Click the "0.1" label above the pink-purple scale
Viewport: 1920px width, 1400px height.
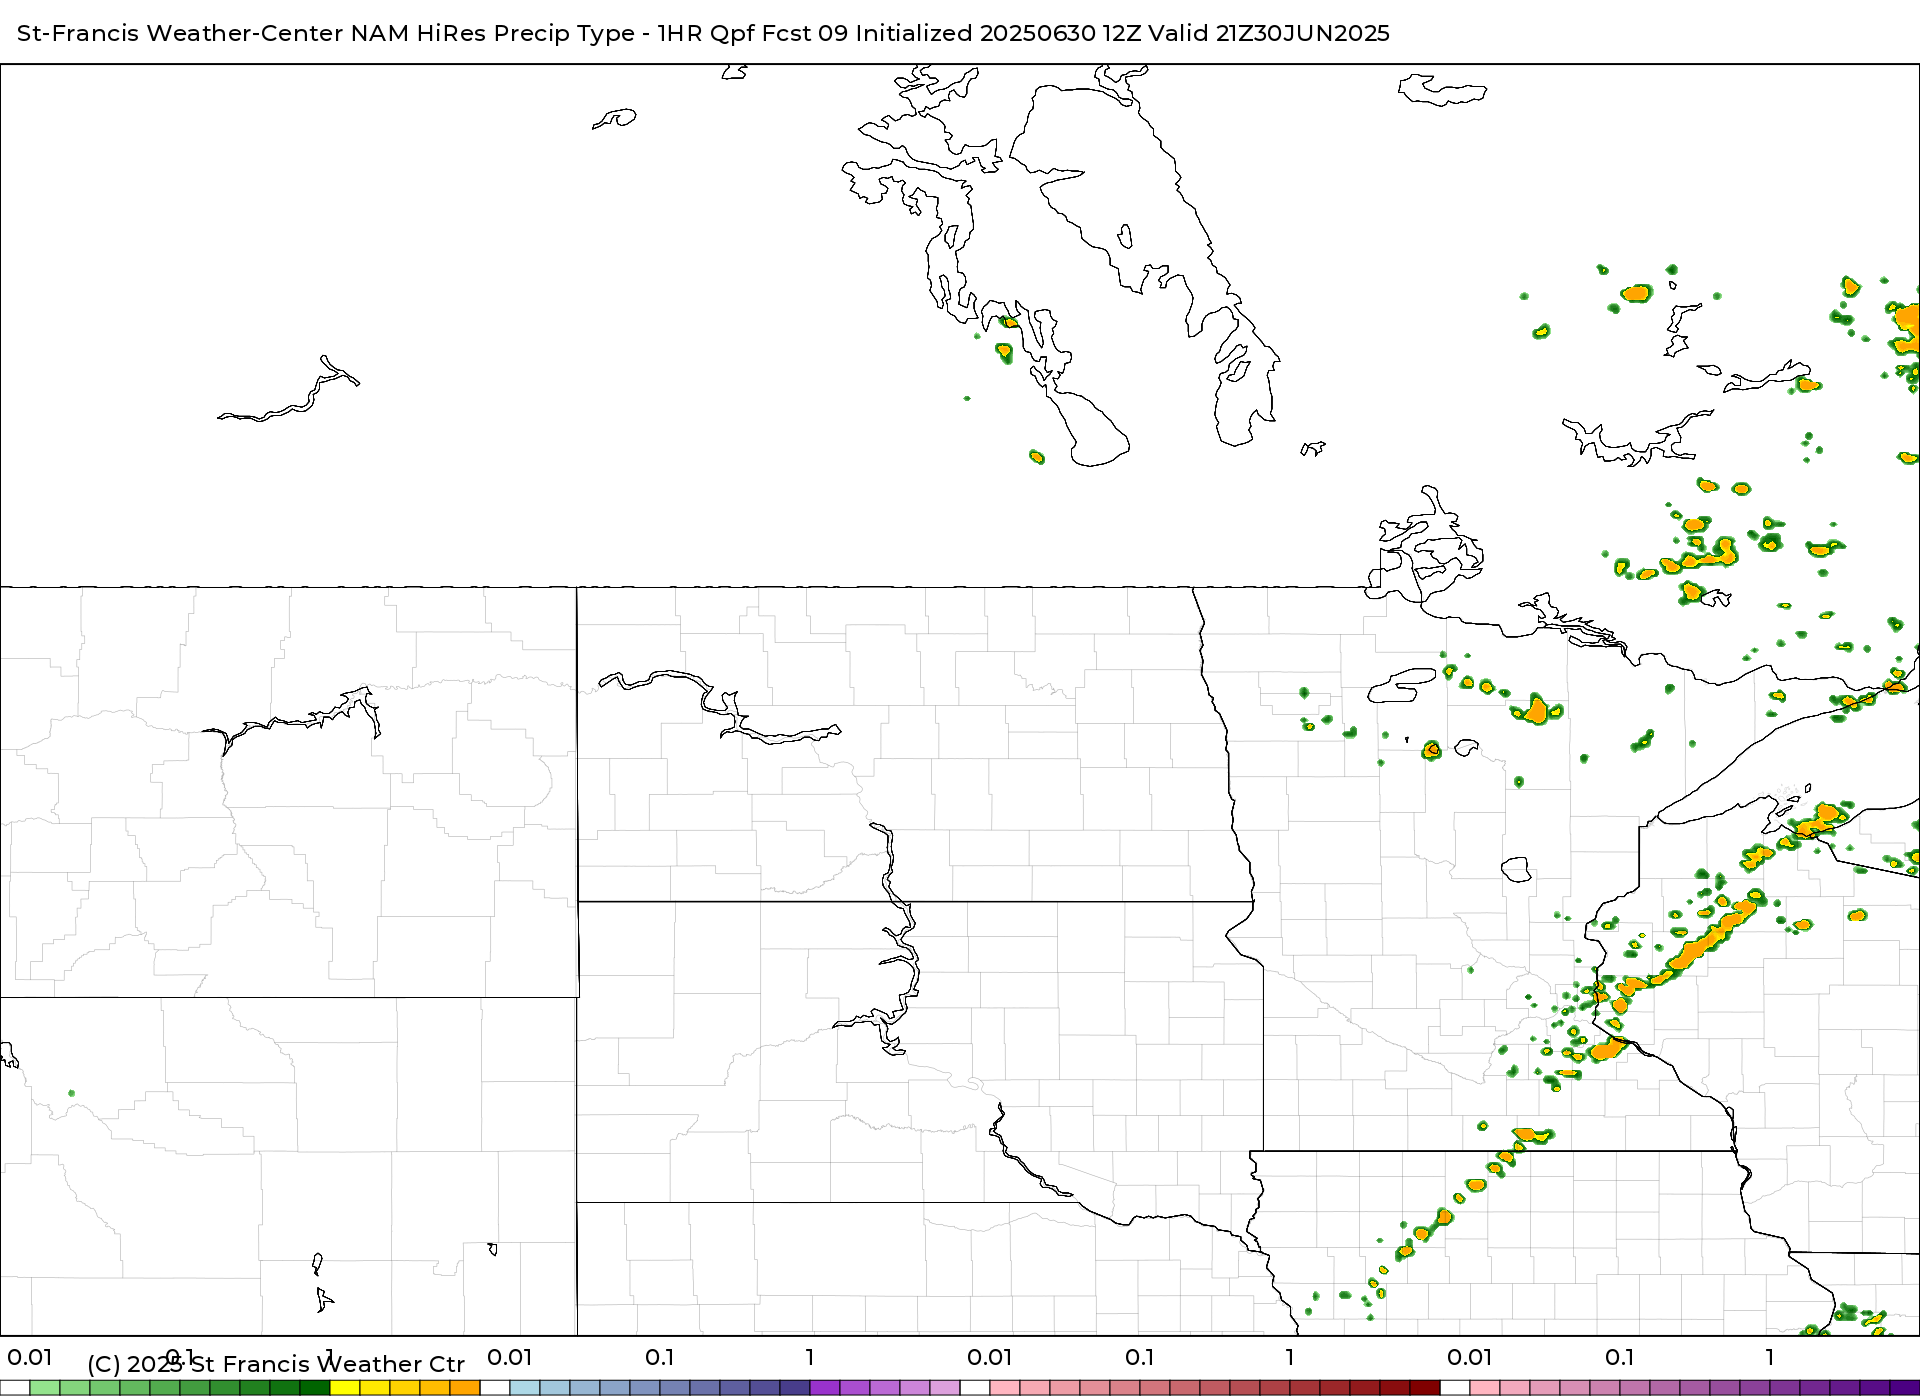pos(1620,1357)
